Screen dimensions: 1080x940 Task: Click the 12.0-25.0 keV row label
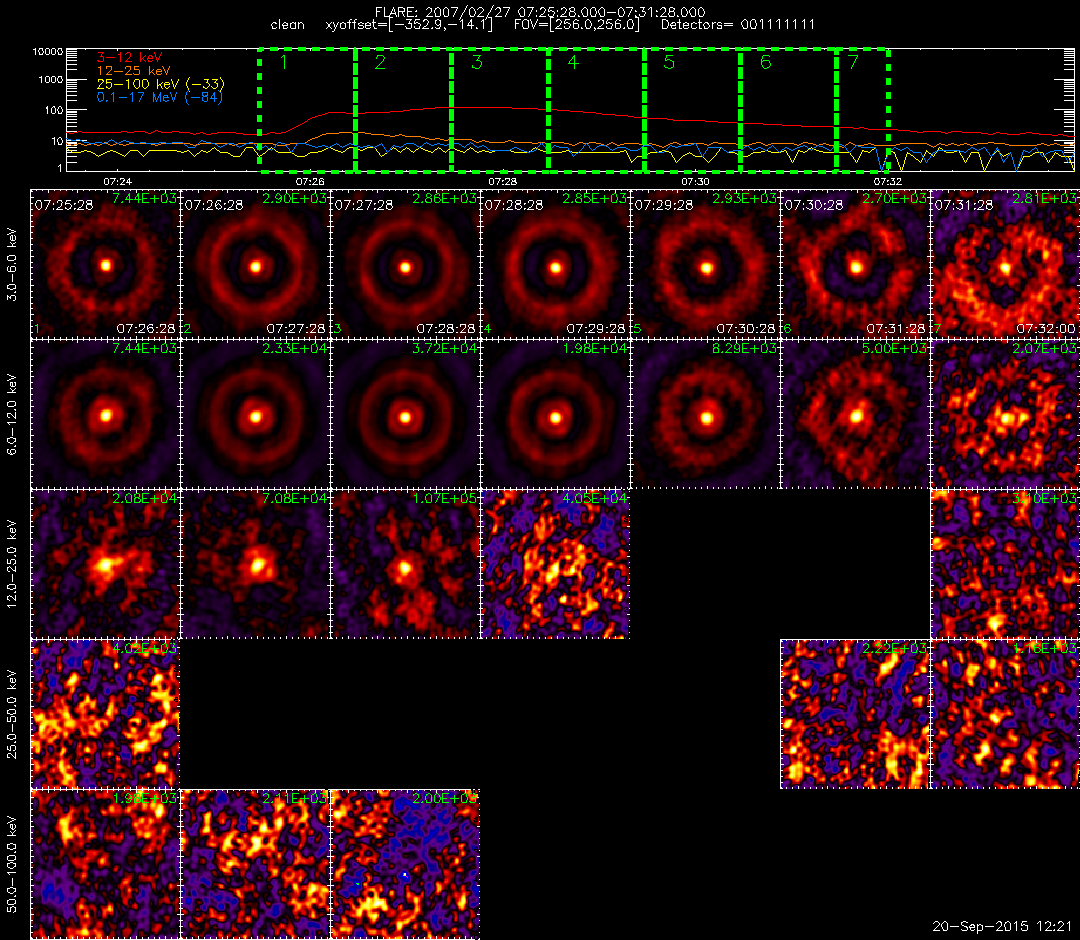click(12, 564)
